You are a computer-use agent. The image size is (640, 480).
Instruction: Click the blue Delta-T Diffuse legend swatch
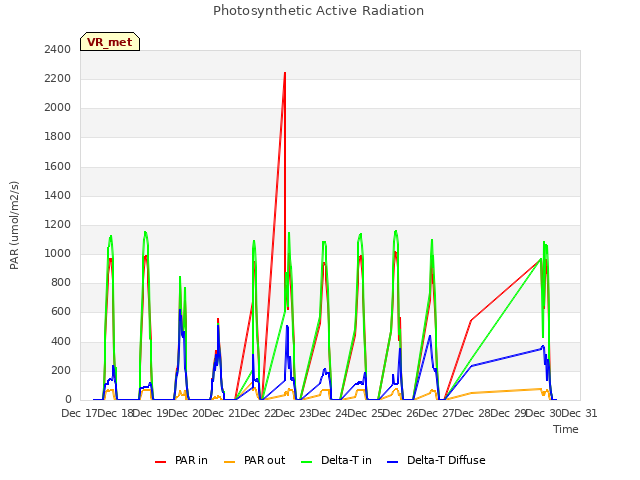coord(392,462)
